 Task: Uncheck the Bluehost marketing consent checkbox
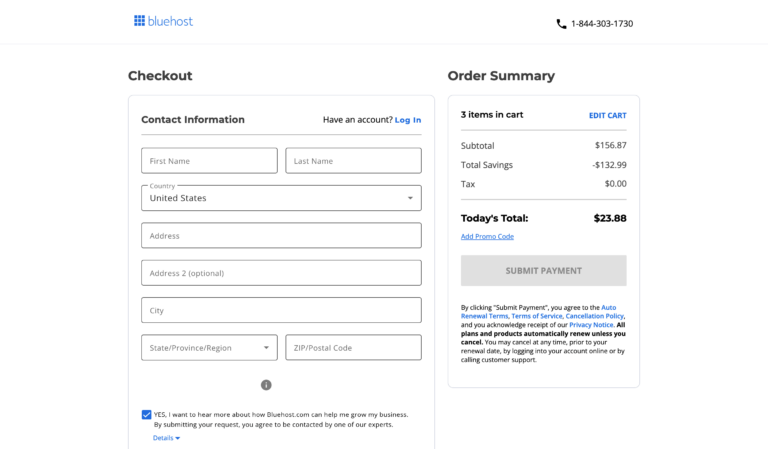[147, 414]
